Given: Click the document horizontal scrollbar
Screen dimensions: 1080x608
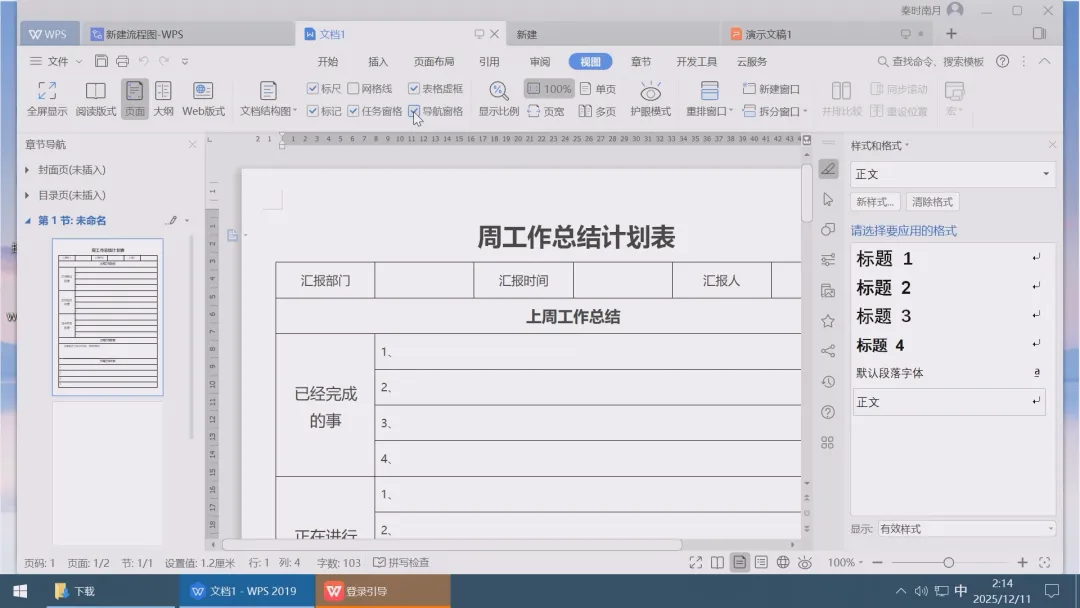Looking at the screenshot, I should 452,544.
